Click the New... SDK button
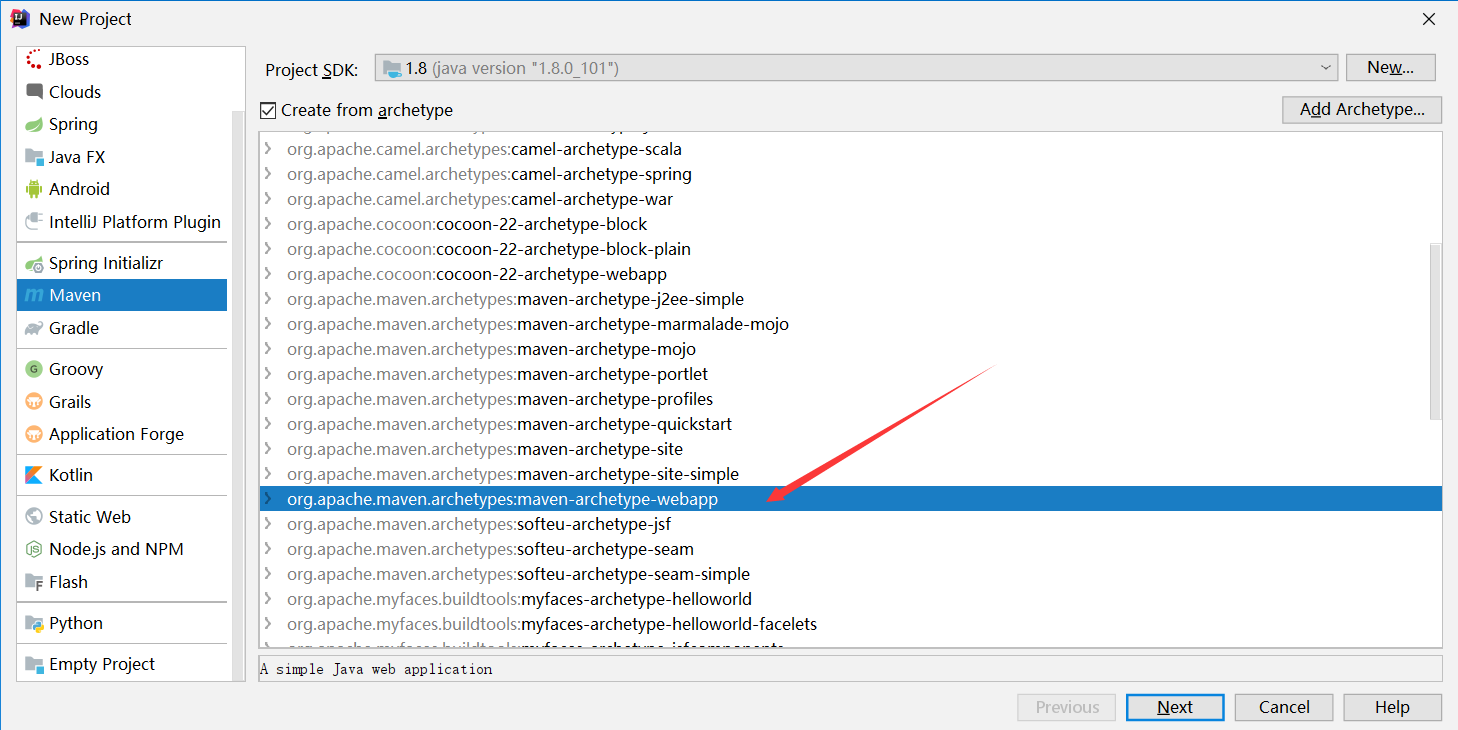 point(1391,67)
